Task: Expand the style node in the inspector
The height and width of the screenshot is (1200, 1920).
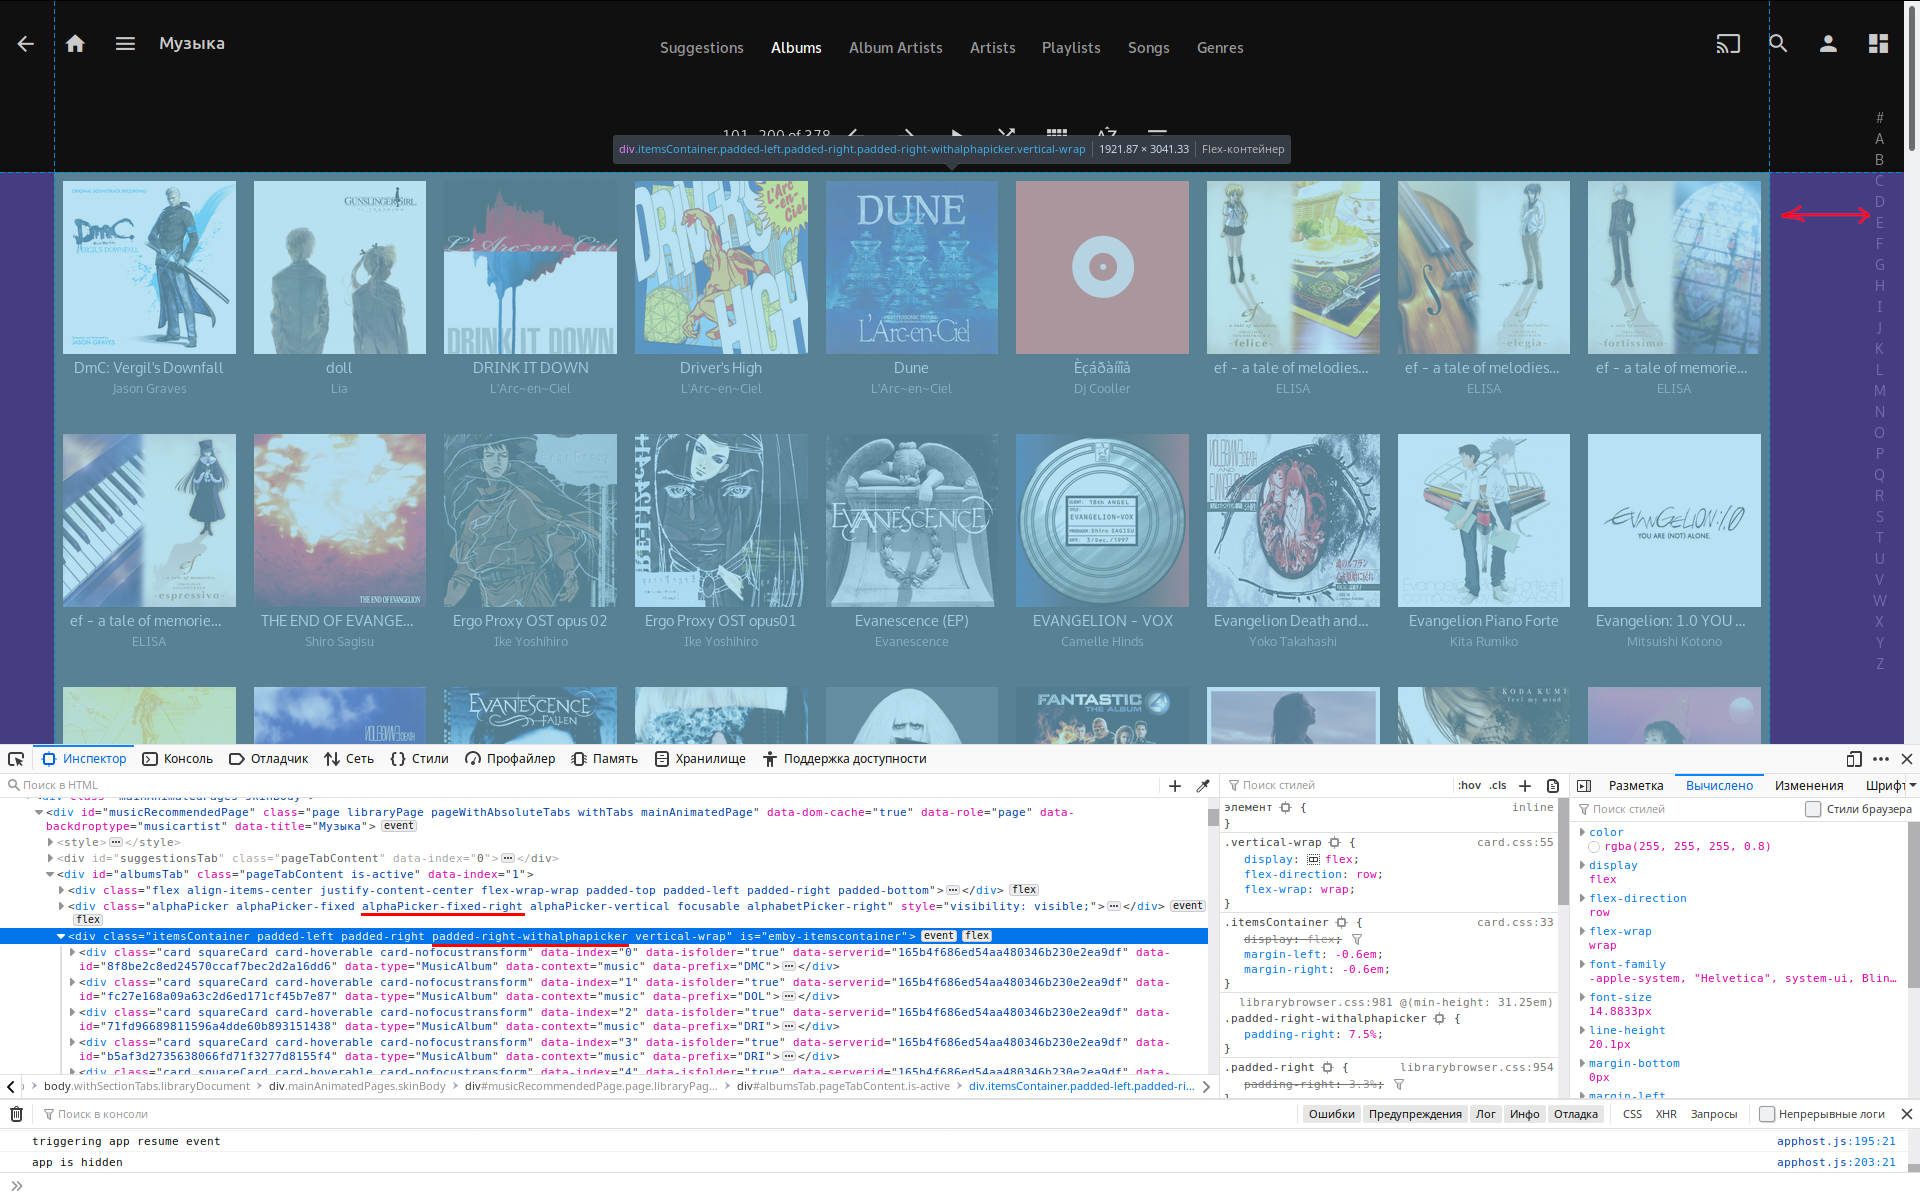Action: click(x=51, y=842)
